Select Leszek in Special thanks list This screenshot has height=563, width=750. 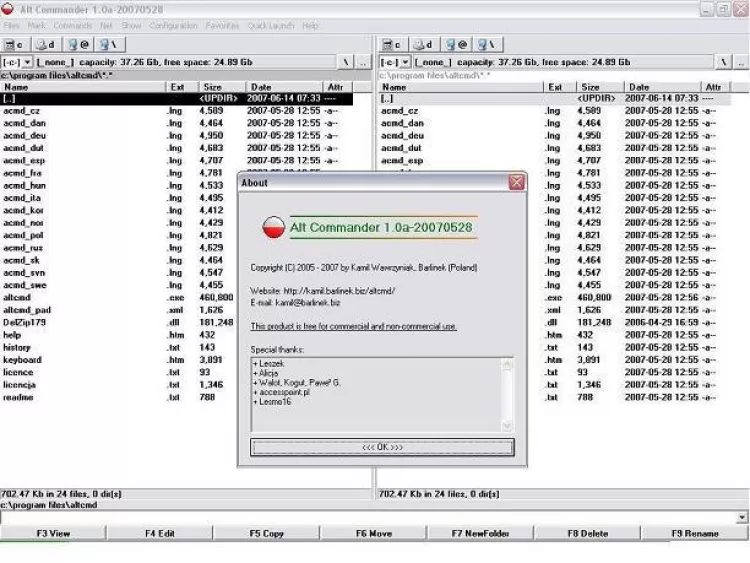point(271,364)
